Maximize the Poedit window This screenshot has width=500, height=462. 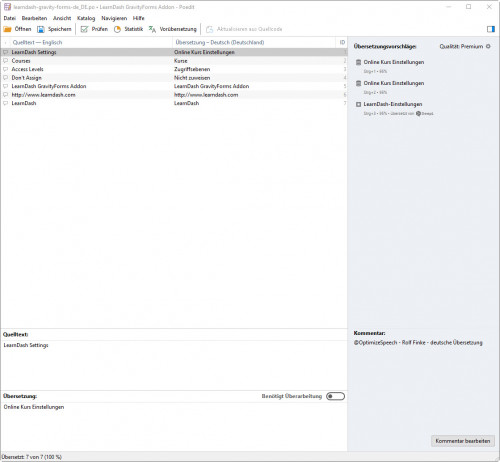[468, 7]
